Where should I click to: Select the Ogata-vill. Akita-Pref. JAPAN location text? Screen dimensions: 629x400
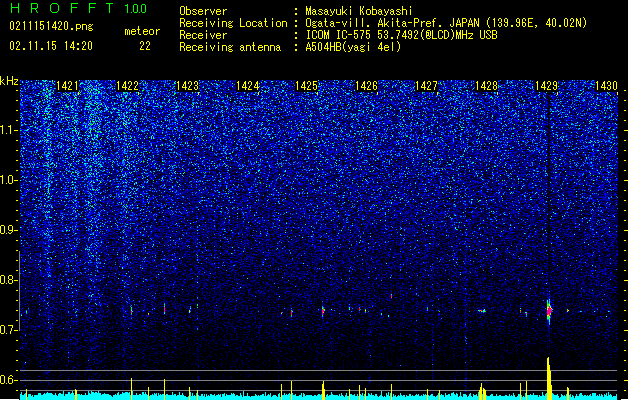(446, 23)
